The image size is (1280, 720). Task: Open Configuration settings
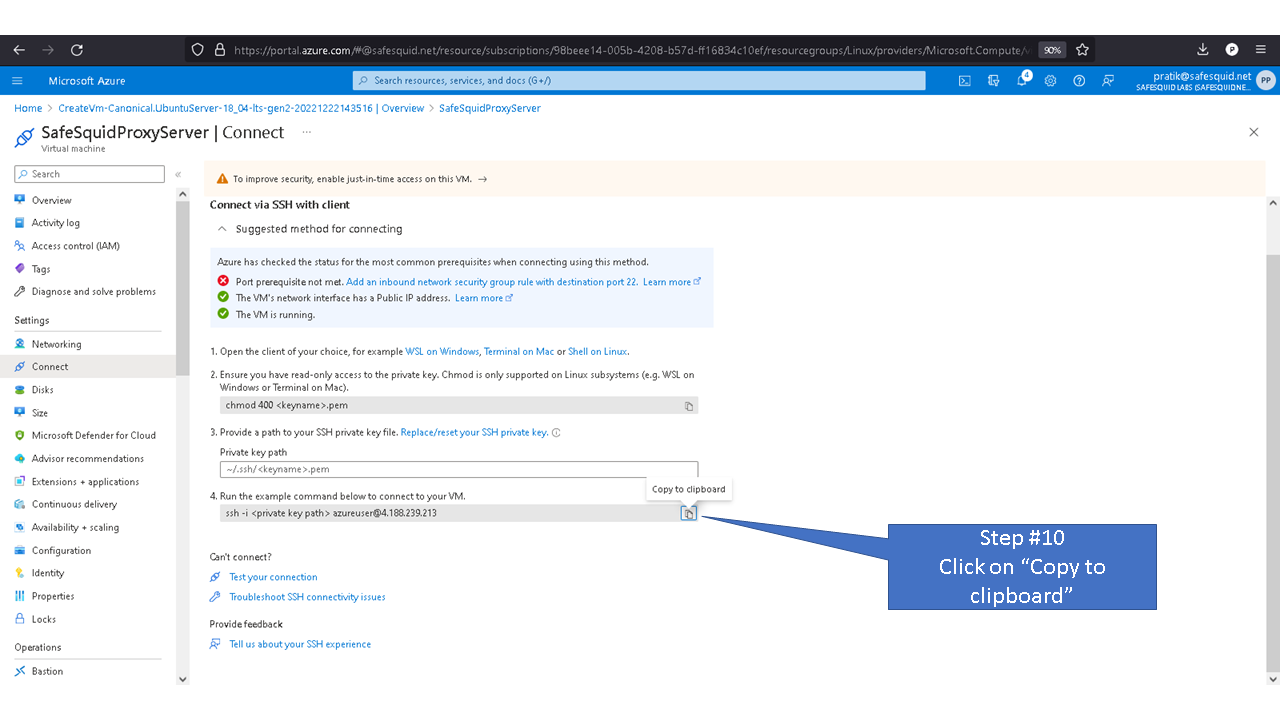[61, 551]
